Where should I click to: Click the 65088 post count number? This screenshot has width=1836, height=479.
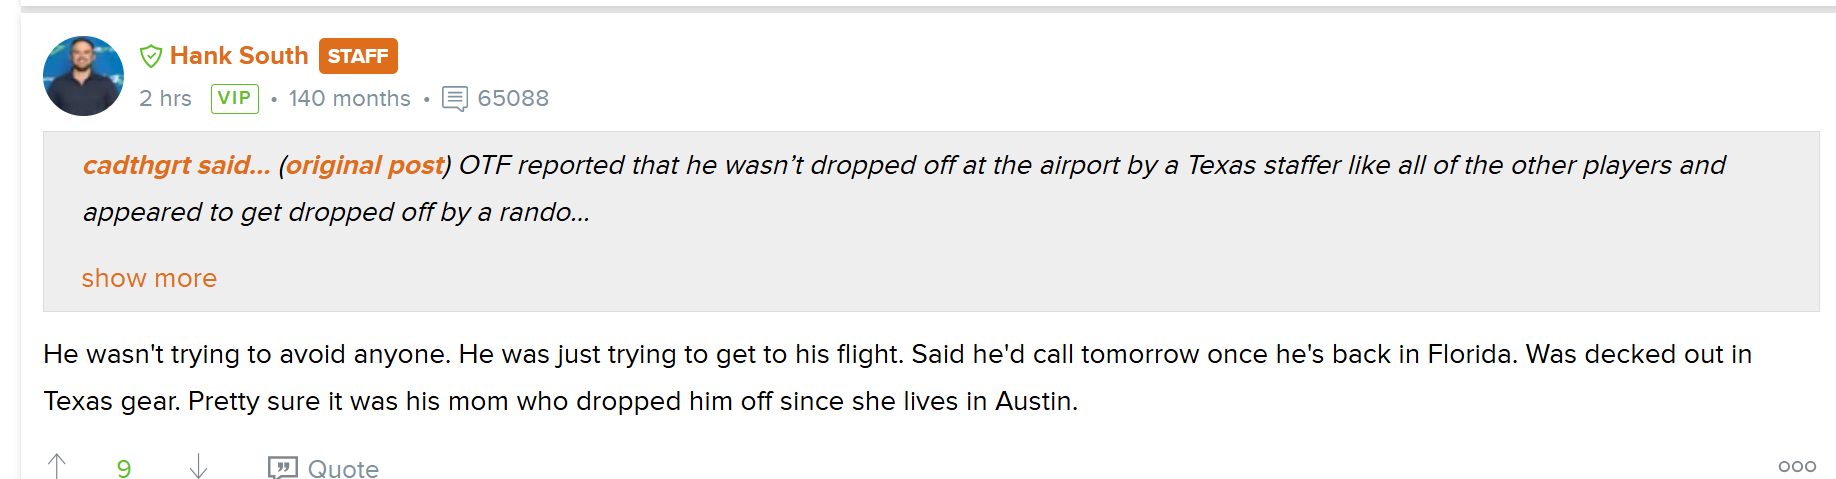(513, 98)
